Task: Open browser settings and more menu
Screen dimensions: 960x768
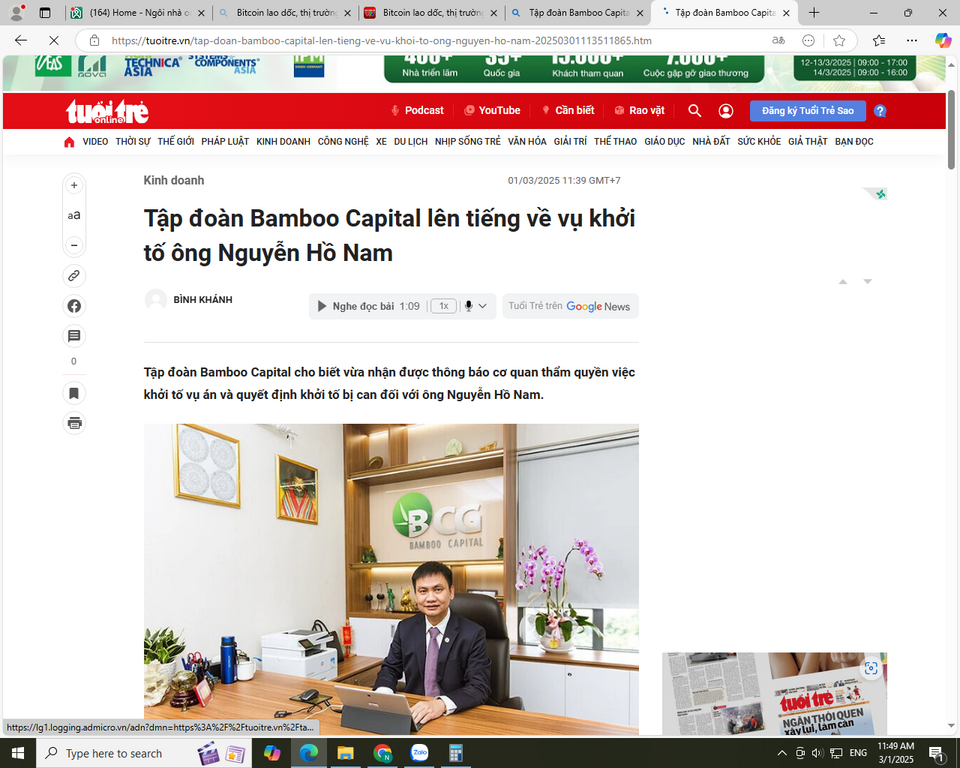Action: [x=912, y=40]
